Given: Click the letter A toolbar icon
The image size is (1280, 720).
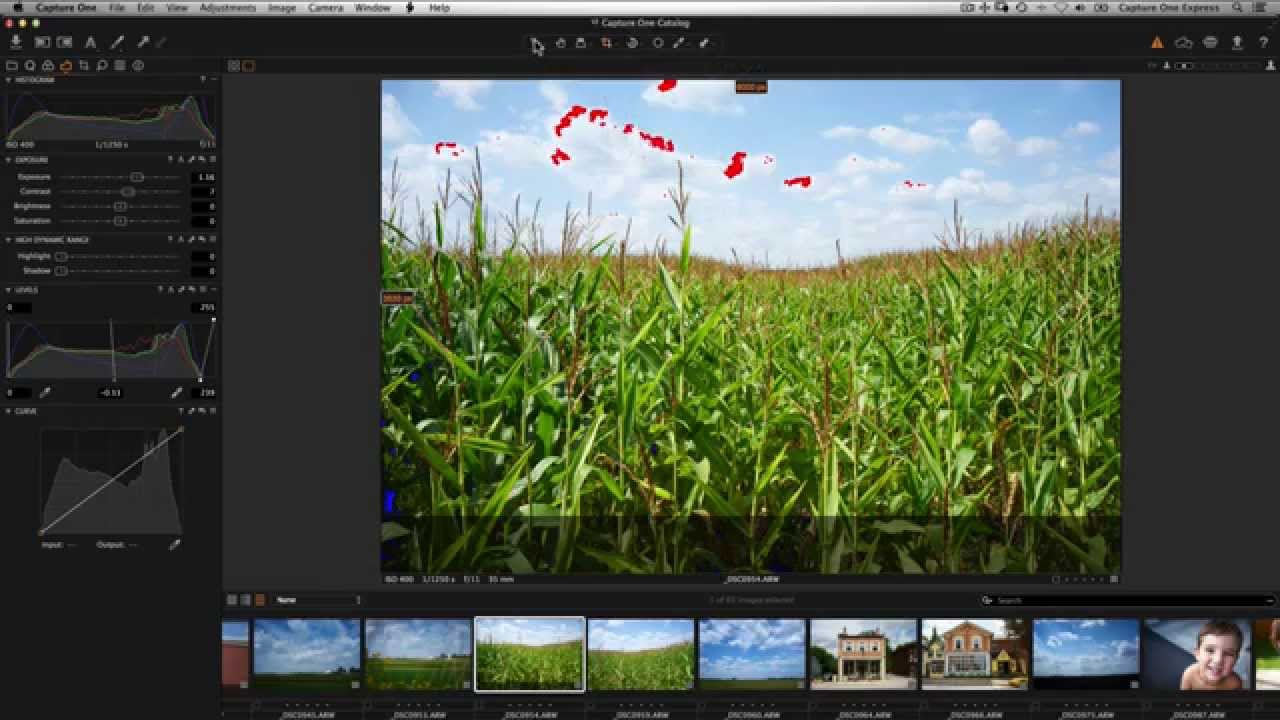Looking at the screenshot, I should click(90, 43).
